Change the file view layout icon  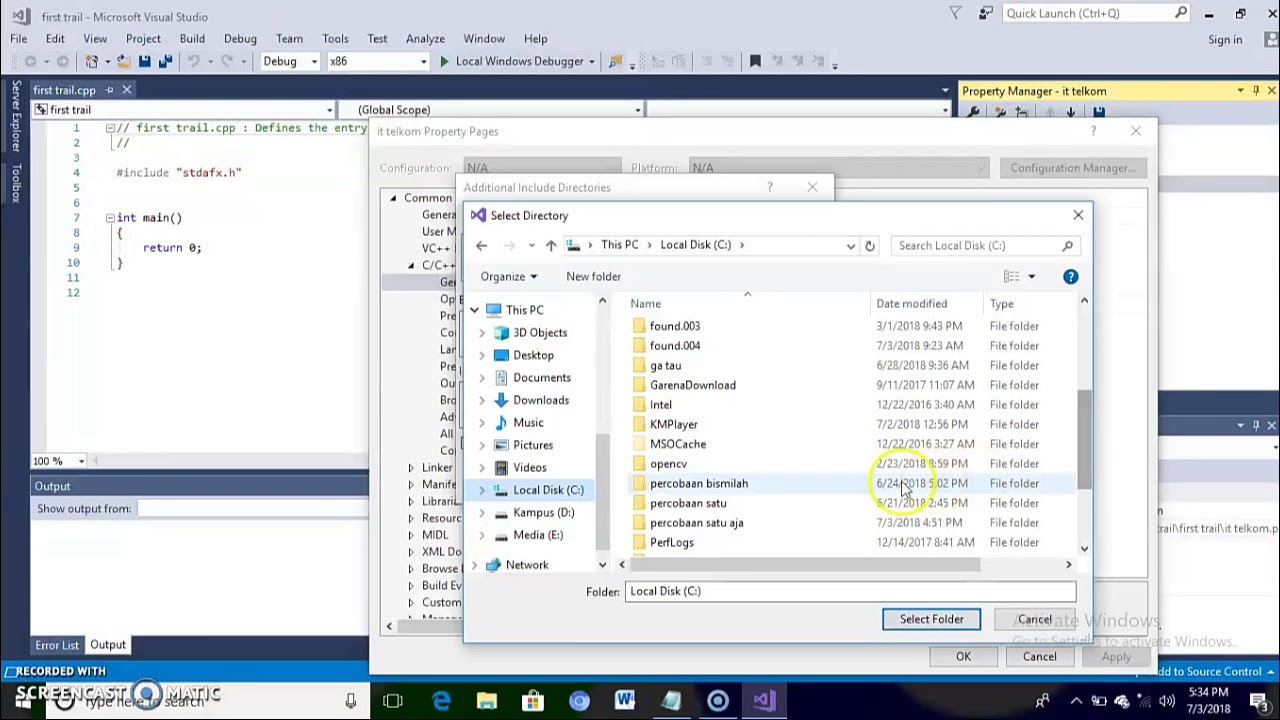(1011, 276)
